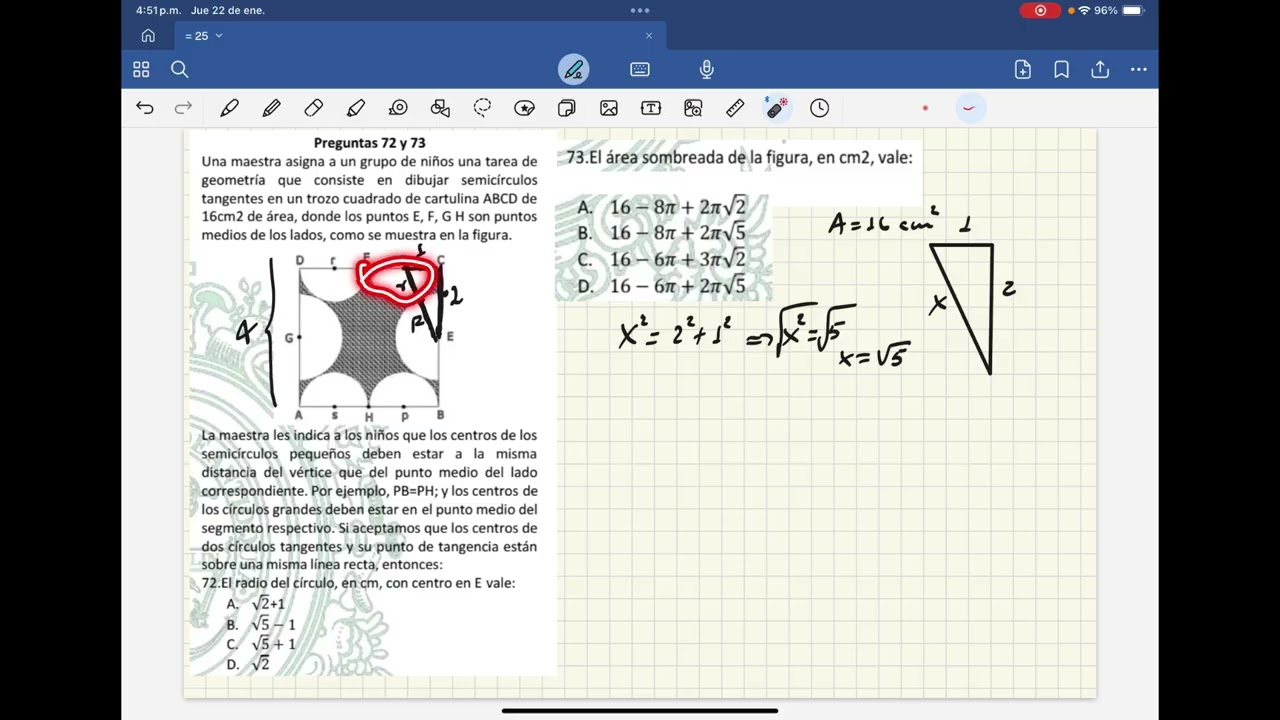Select the Highlighter tool
This screenshot has height=720, width=1280.
[x=356, y=108]
